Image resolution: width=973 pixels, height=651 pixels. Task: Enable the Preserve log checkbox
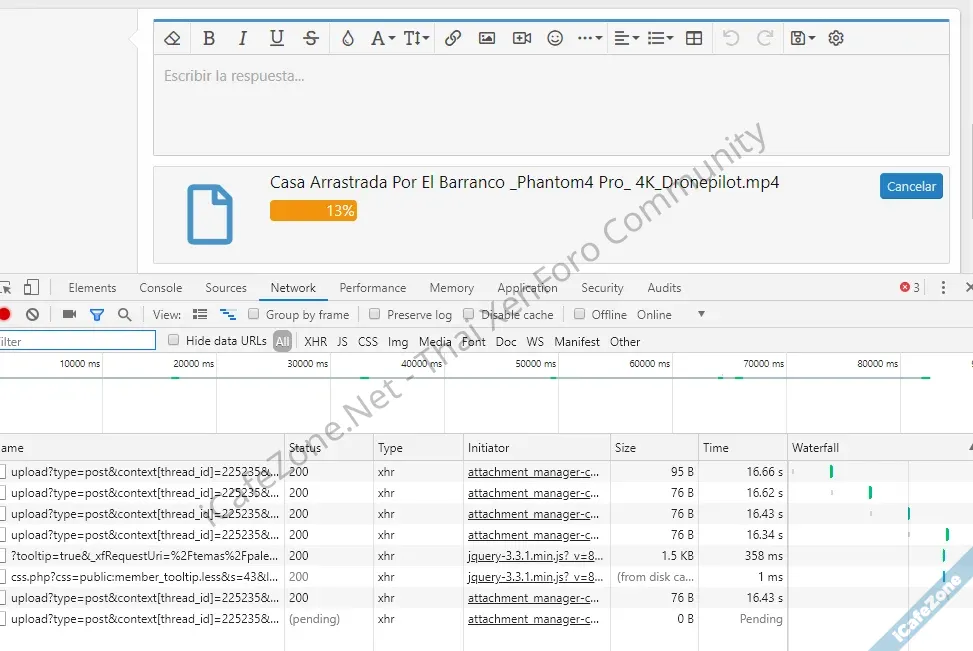375,314
